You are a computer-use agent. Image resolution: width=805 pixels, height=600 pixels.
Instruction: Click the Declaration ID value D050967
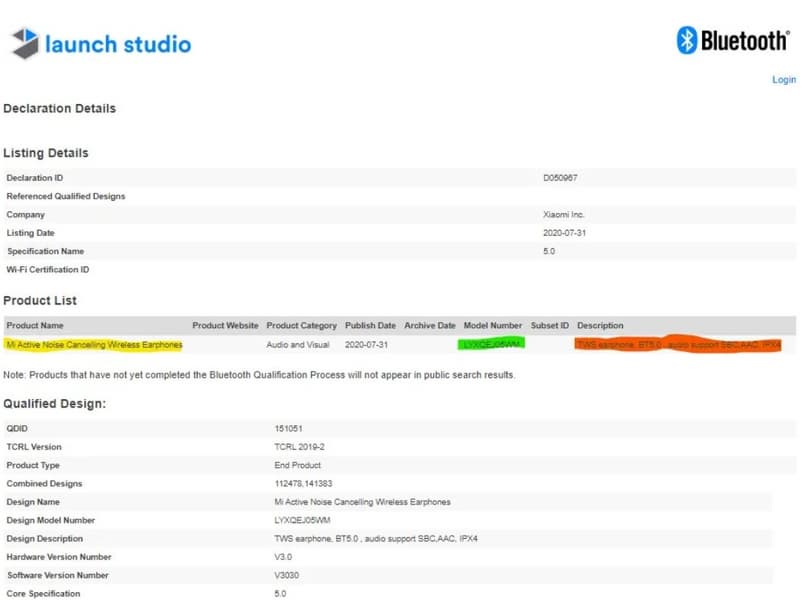click(560, 177)
